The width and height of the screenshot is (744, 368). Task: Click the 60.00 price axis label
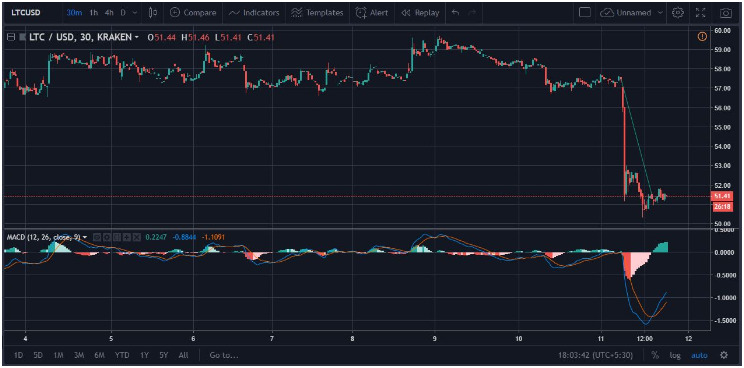pyautogui.click(x=722, y=30)
